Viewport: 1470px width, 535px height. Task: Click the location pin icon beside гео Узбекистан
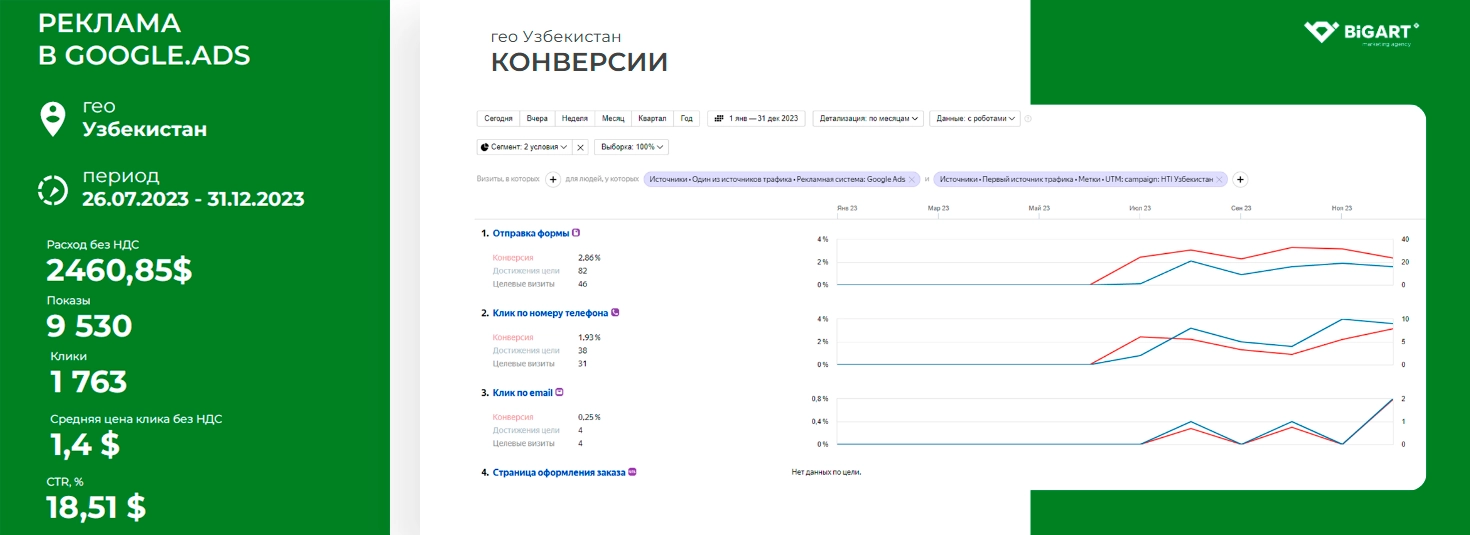click(x=51, y=119)
